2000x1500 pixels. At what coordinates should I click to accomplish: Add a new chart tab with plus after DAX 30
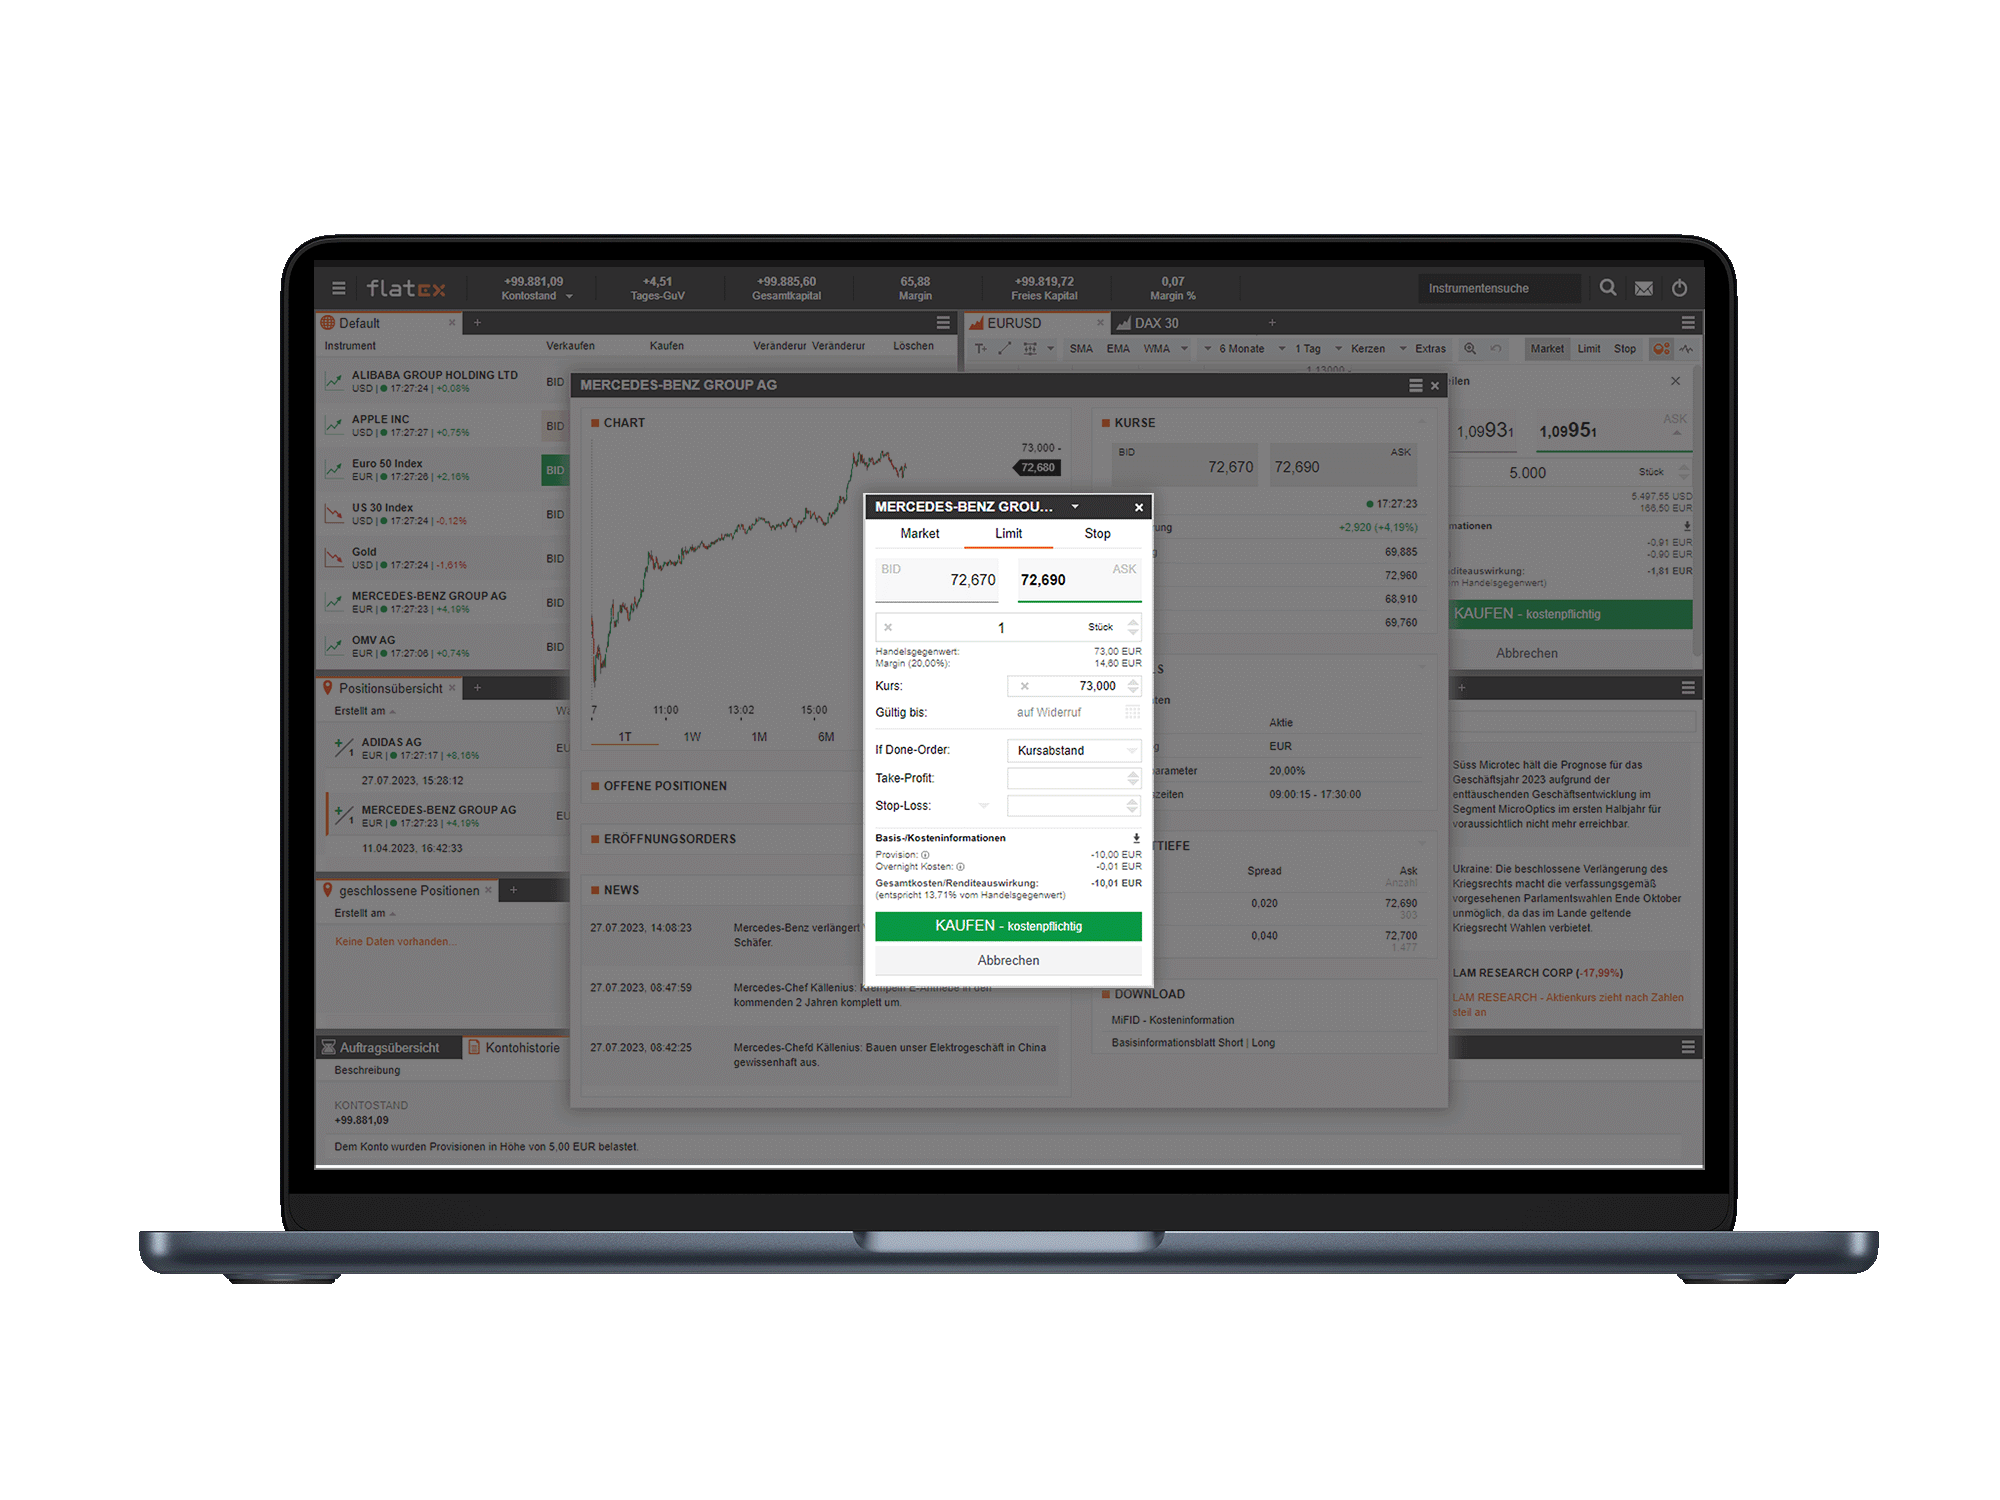click(x=1272, y=323)
